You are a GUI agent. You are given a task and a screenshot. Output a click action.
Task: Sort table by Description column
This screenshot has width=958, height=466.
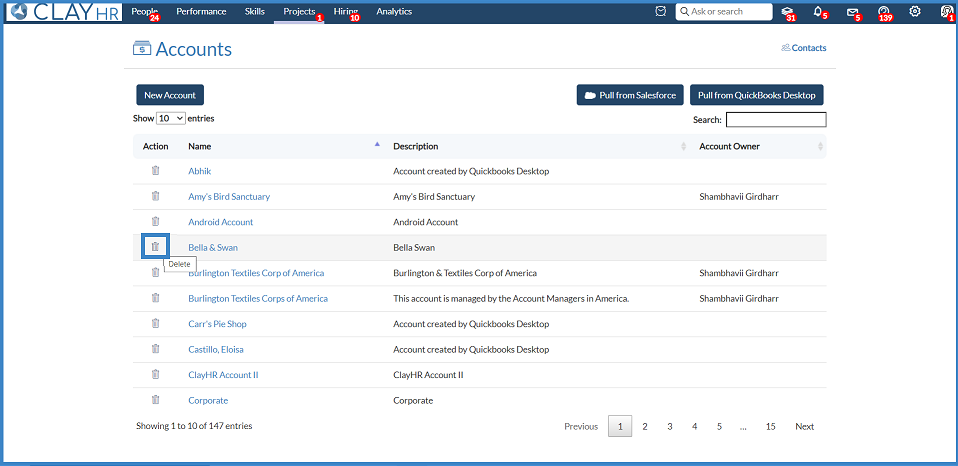point(540,147)
